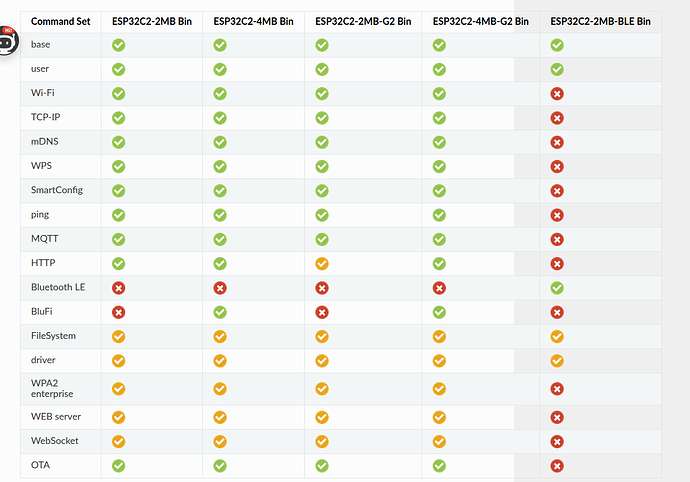The width and height of the screenshot is (690, 482).
Task: Click red cross for Wi-Fi under ESP32C2-2MB-BLE Bin
Action: pos(557,93)
